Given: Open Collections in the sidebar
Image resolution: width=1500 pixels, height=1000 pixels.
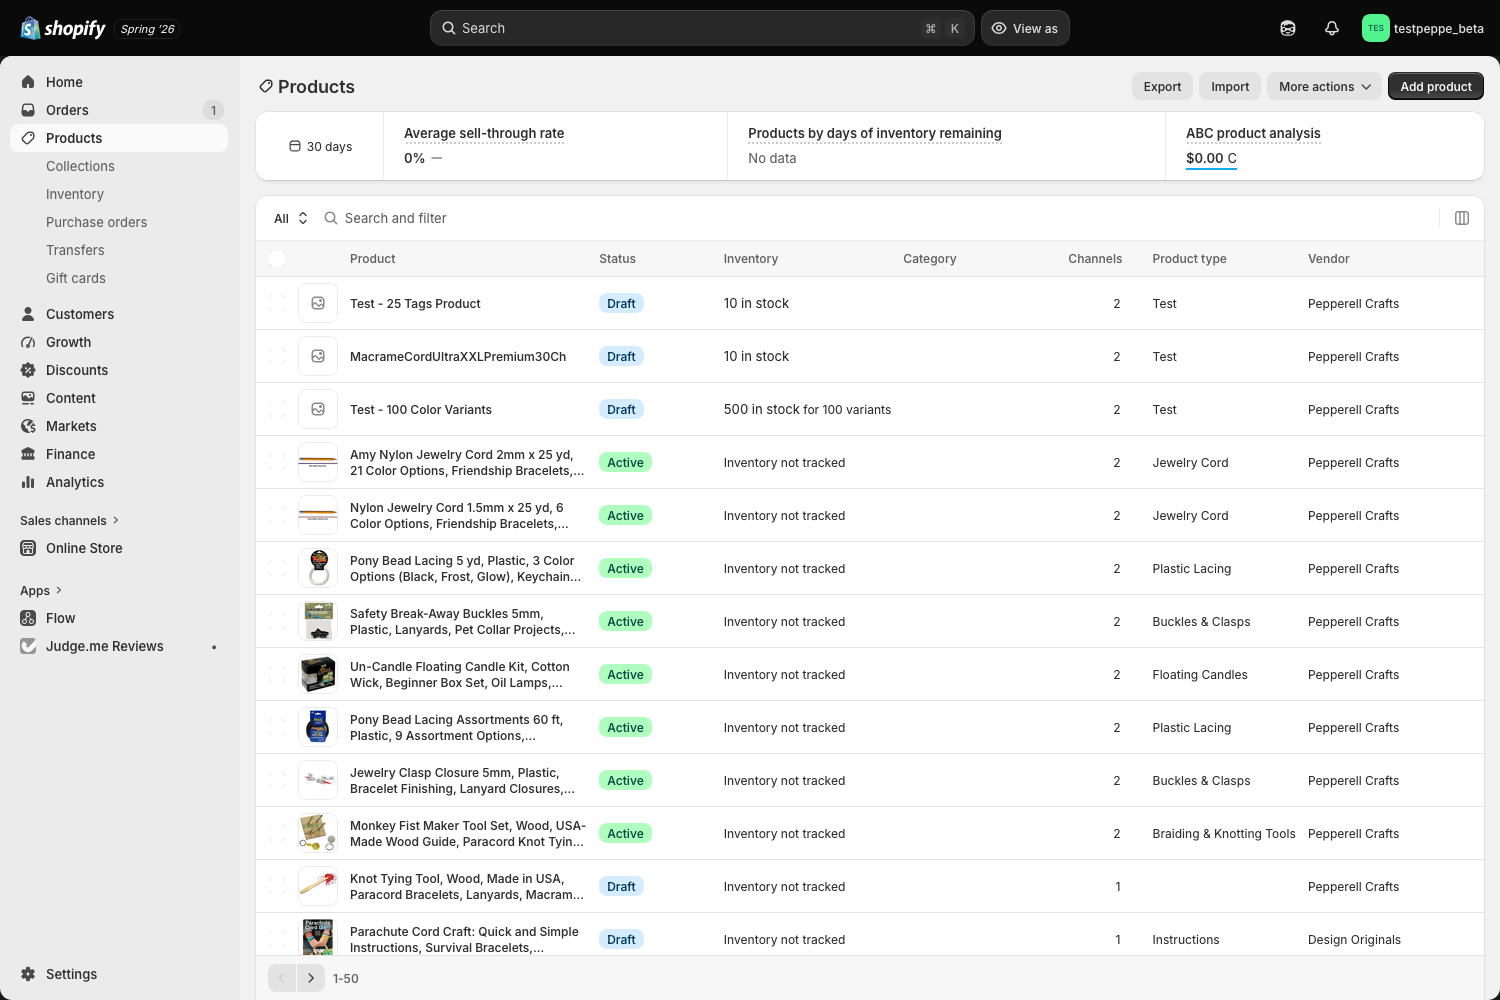Looking at the screenshot, I should pos(80,166).
